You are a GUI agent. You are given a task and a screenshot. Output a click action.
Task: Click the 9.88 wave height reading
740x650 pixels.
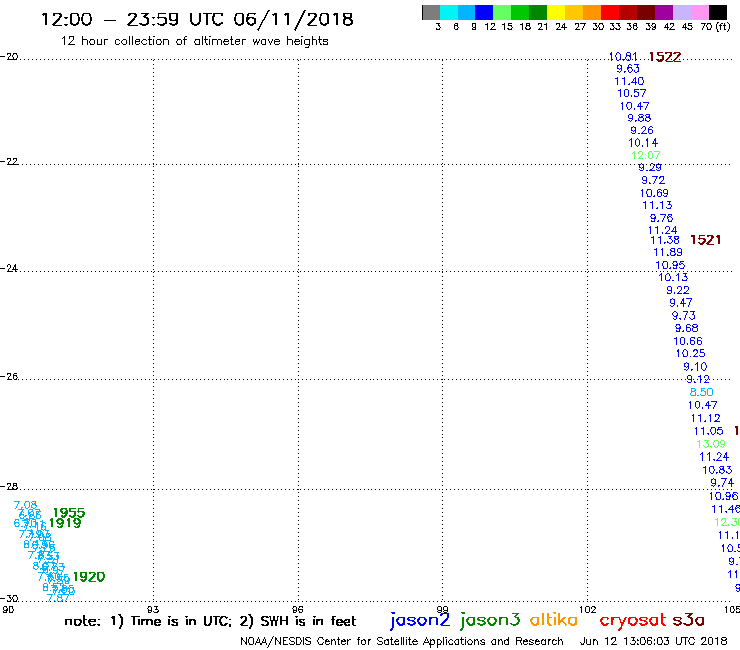pyautogui.click(x=639, y=118)
